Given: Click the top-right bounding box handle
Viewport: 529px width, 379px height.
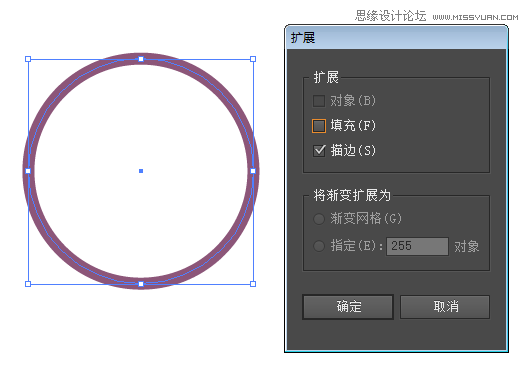Looking at the screenshot, I should [253, 59].
